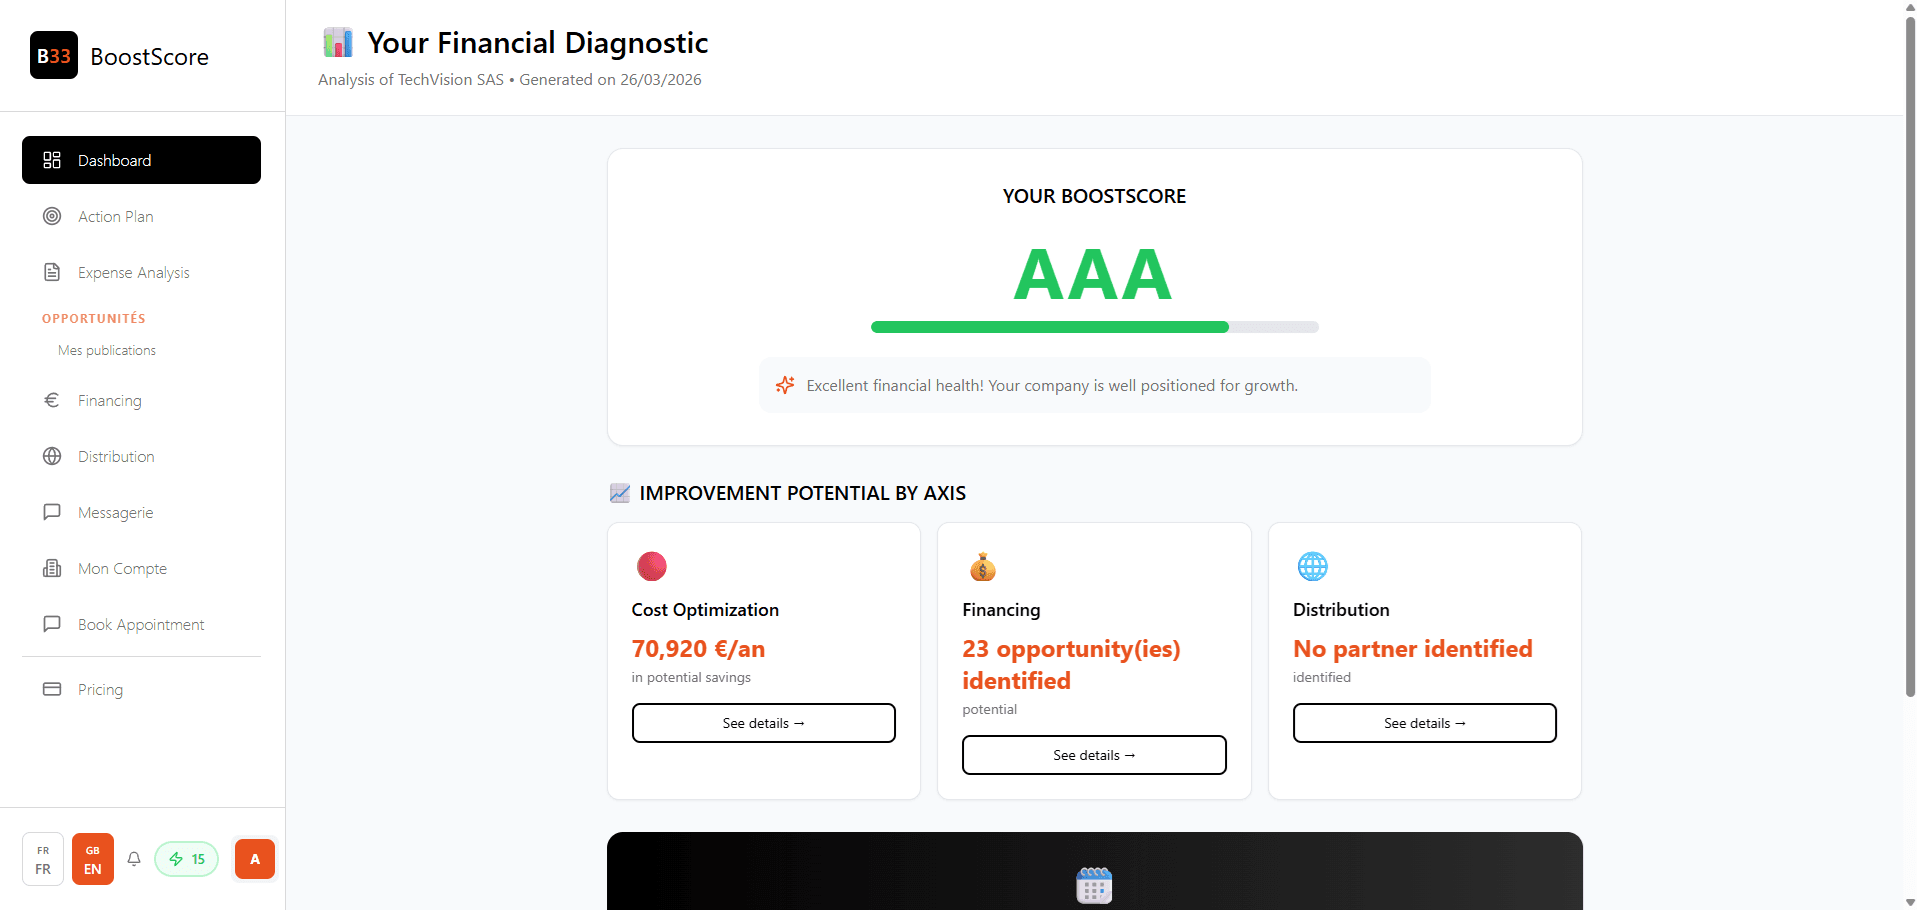Open Messagerie via the speech bubble icon

pyautogui.click(x=52, y=512)
